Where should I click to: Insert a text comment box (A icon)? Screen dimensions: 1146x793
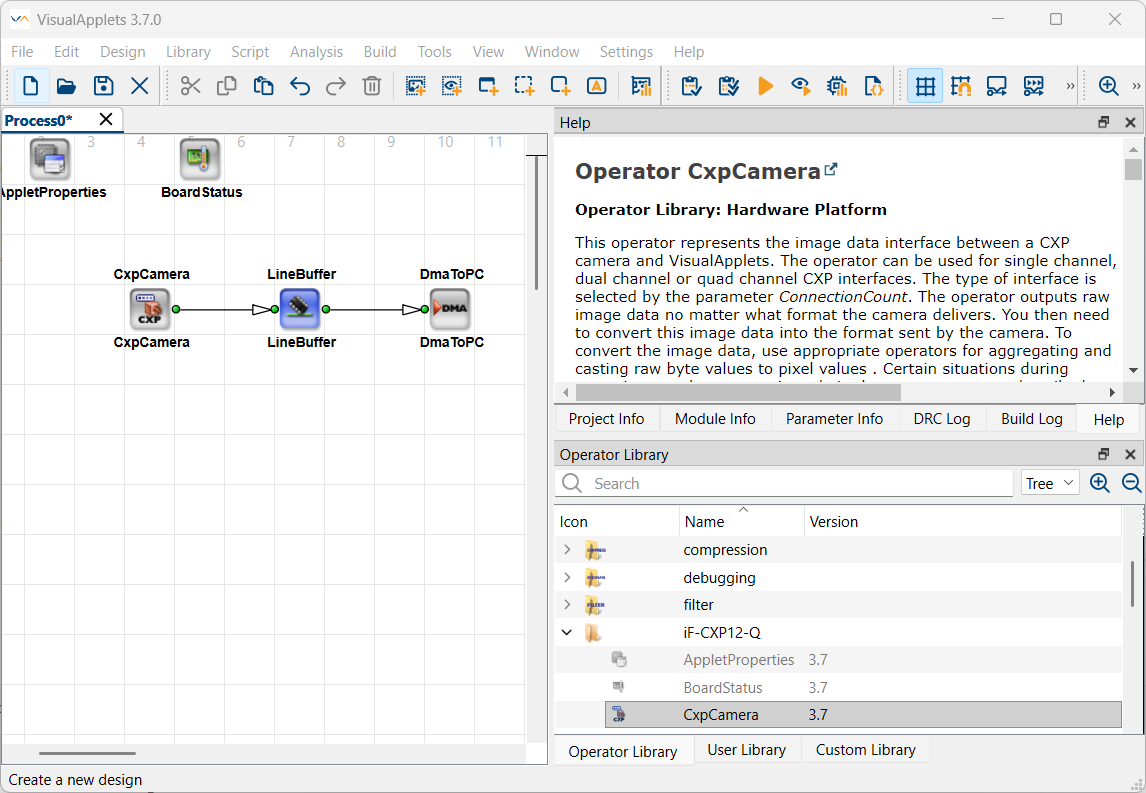pos(596,86)
